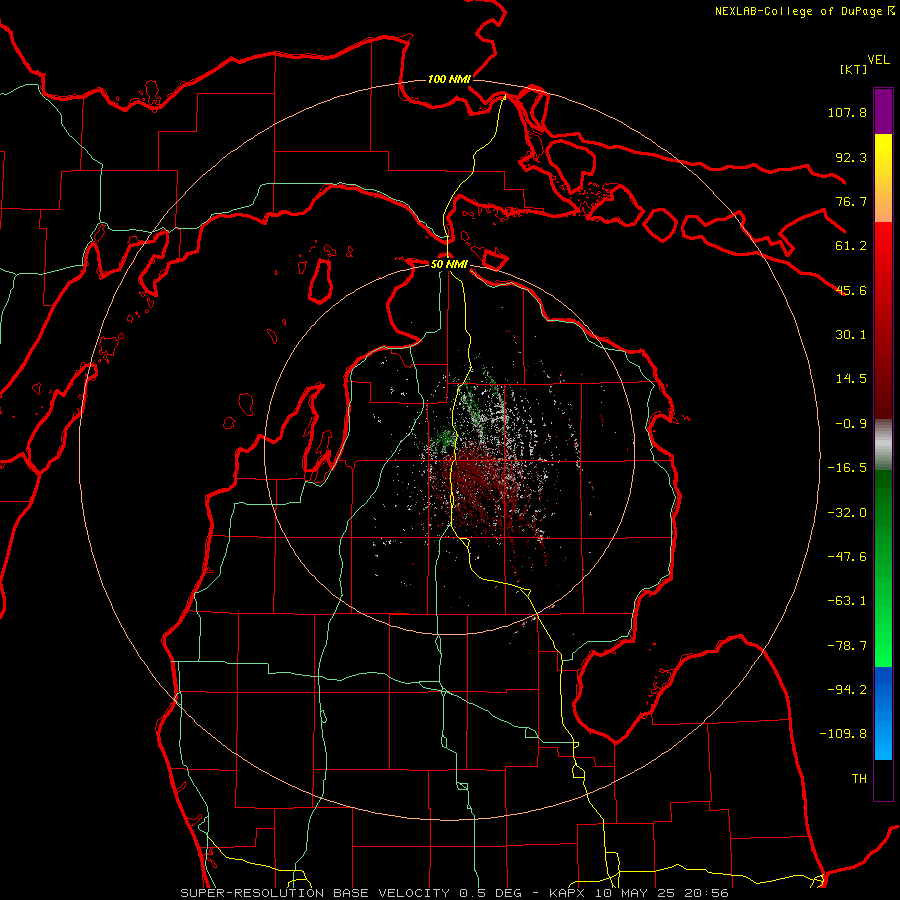This screenshot has height=900, width=900.
Task: Click the green inbound velocity echo cluster
Action: (443, 439)
